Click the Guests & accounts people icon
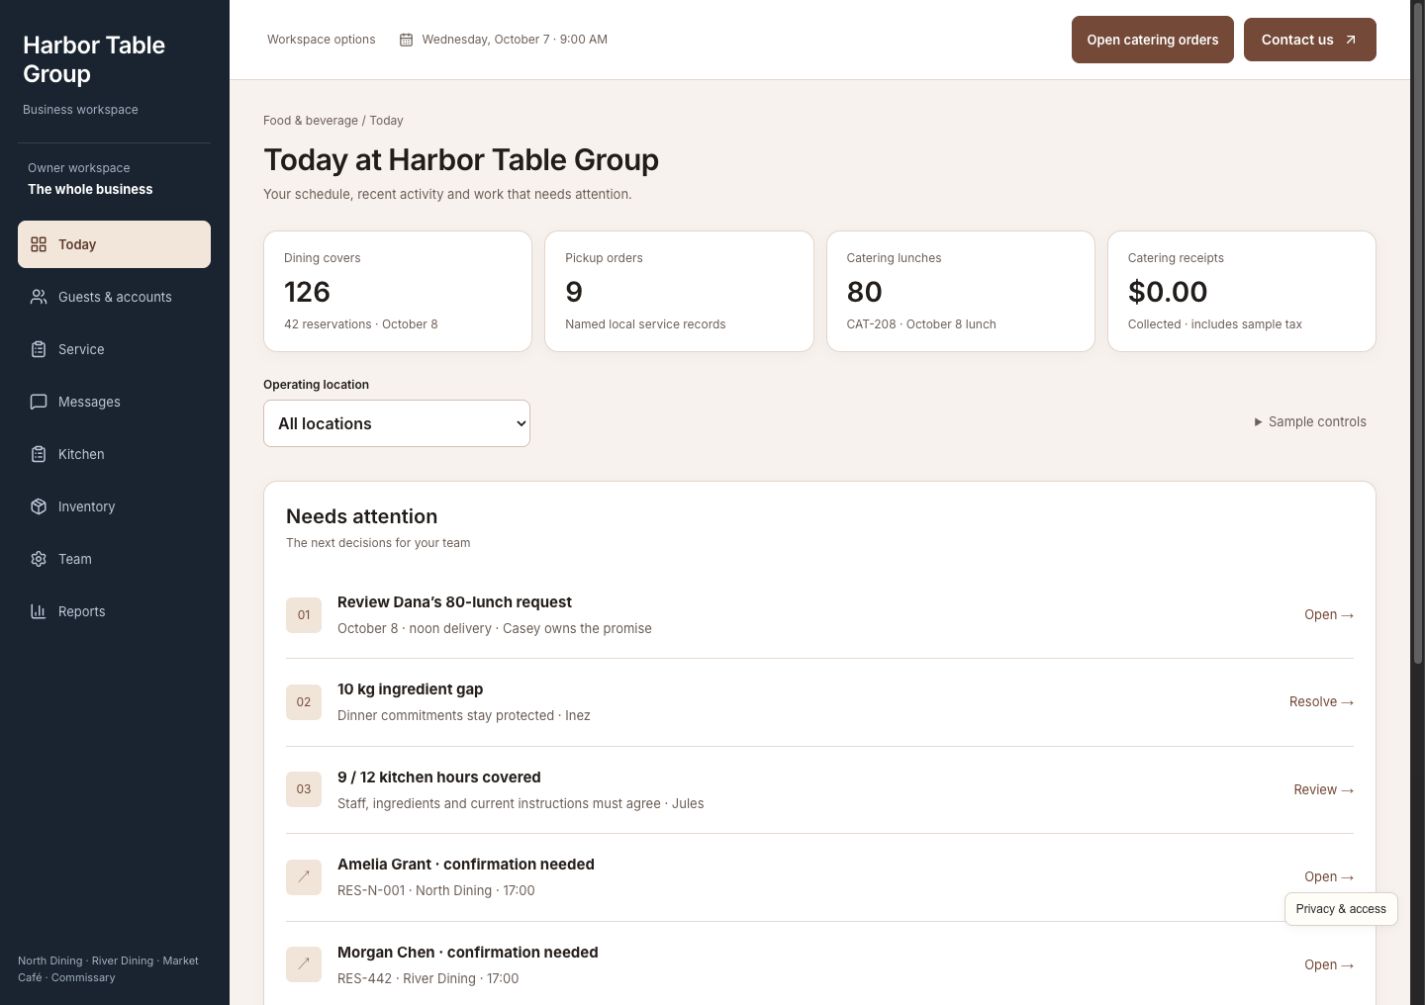 pos(38,297)
